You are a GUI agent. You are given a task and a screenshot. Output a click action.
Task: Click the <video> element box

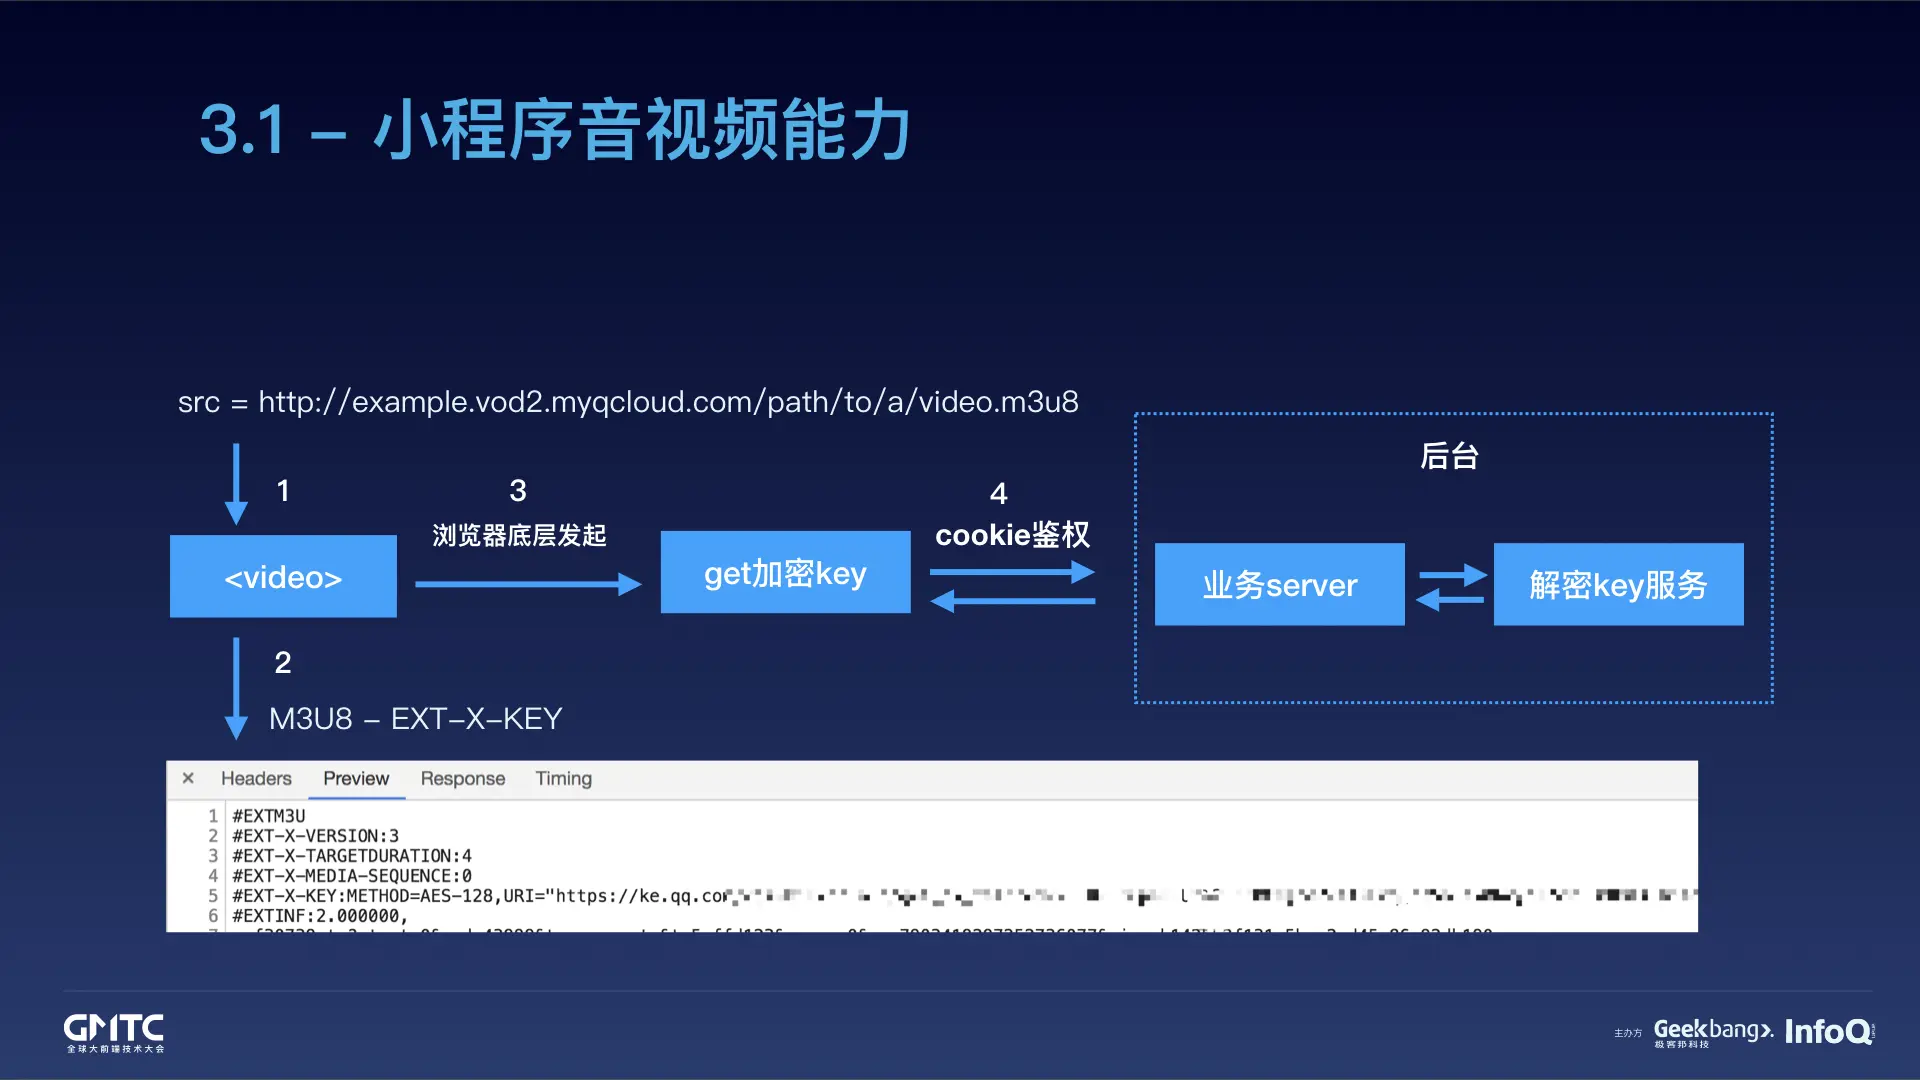[x=283, y=577]
